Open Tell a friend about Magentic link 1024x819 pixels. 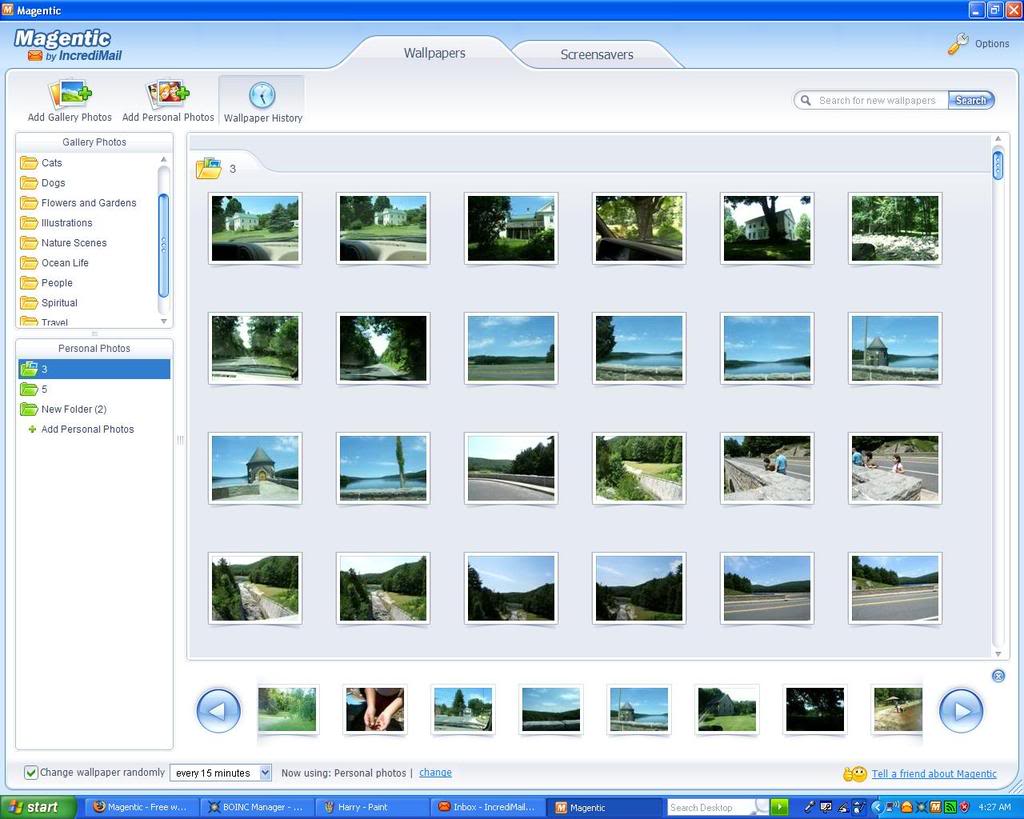pyautogui.click(x=934, y=773)
